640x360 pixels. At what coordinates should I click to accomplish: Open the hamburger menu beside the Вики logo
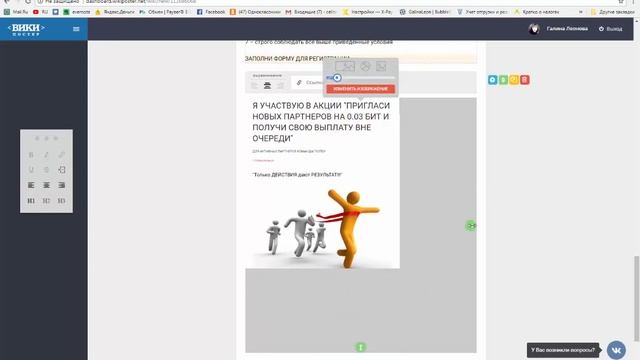tap(76, 29)
